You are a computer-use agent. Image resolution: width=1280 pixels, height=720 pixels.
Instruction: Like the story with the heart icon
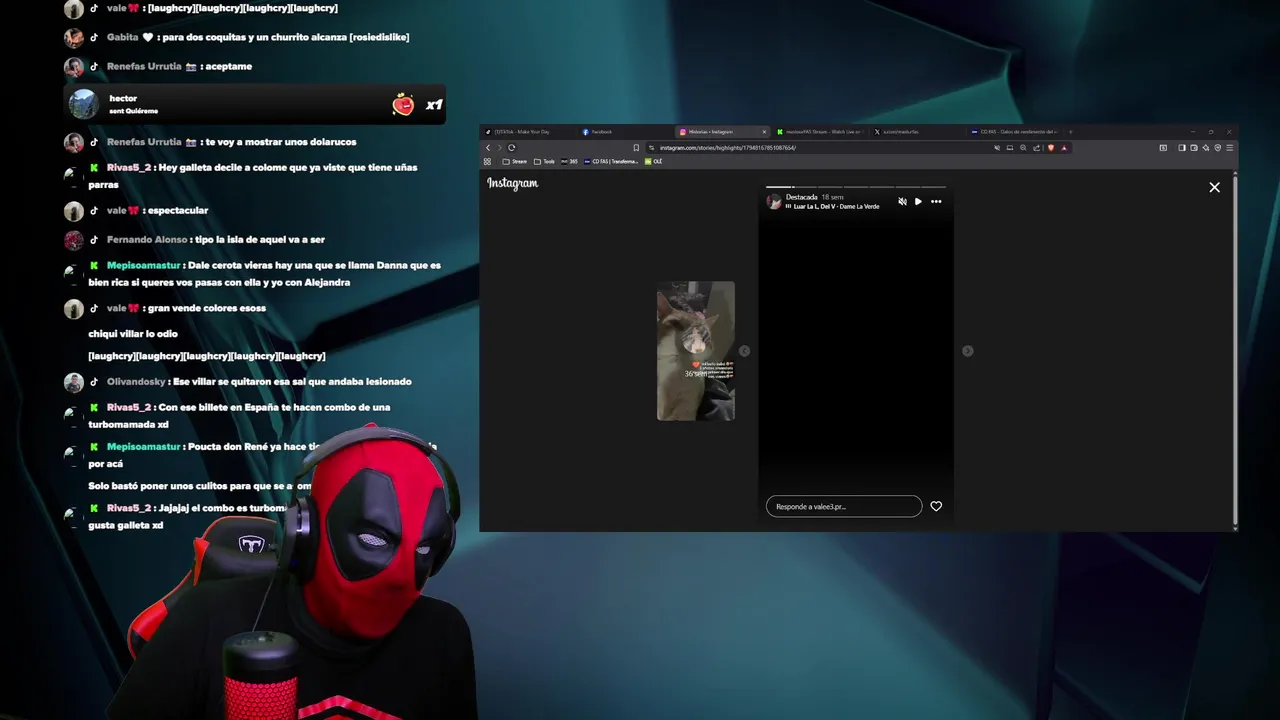pyautogui.click(x=936, y=506)
